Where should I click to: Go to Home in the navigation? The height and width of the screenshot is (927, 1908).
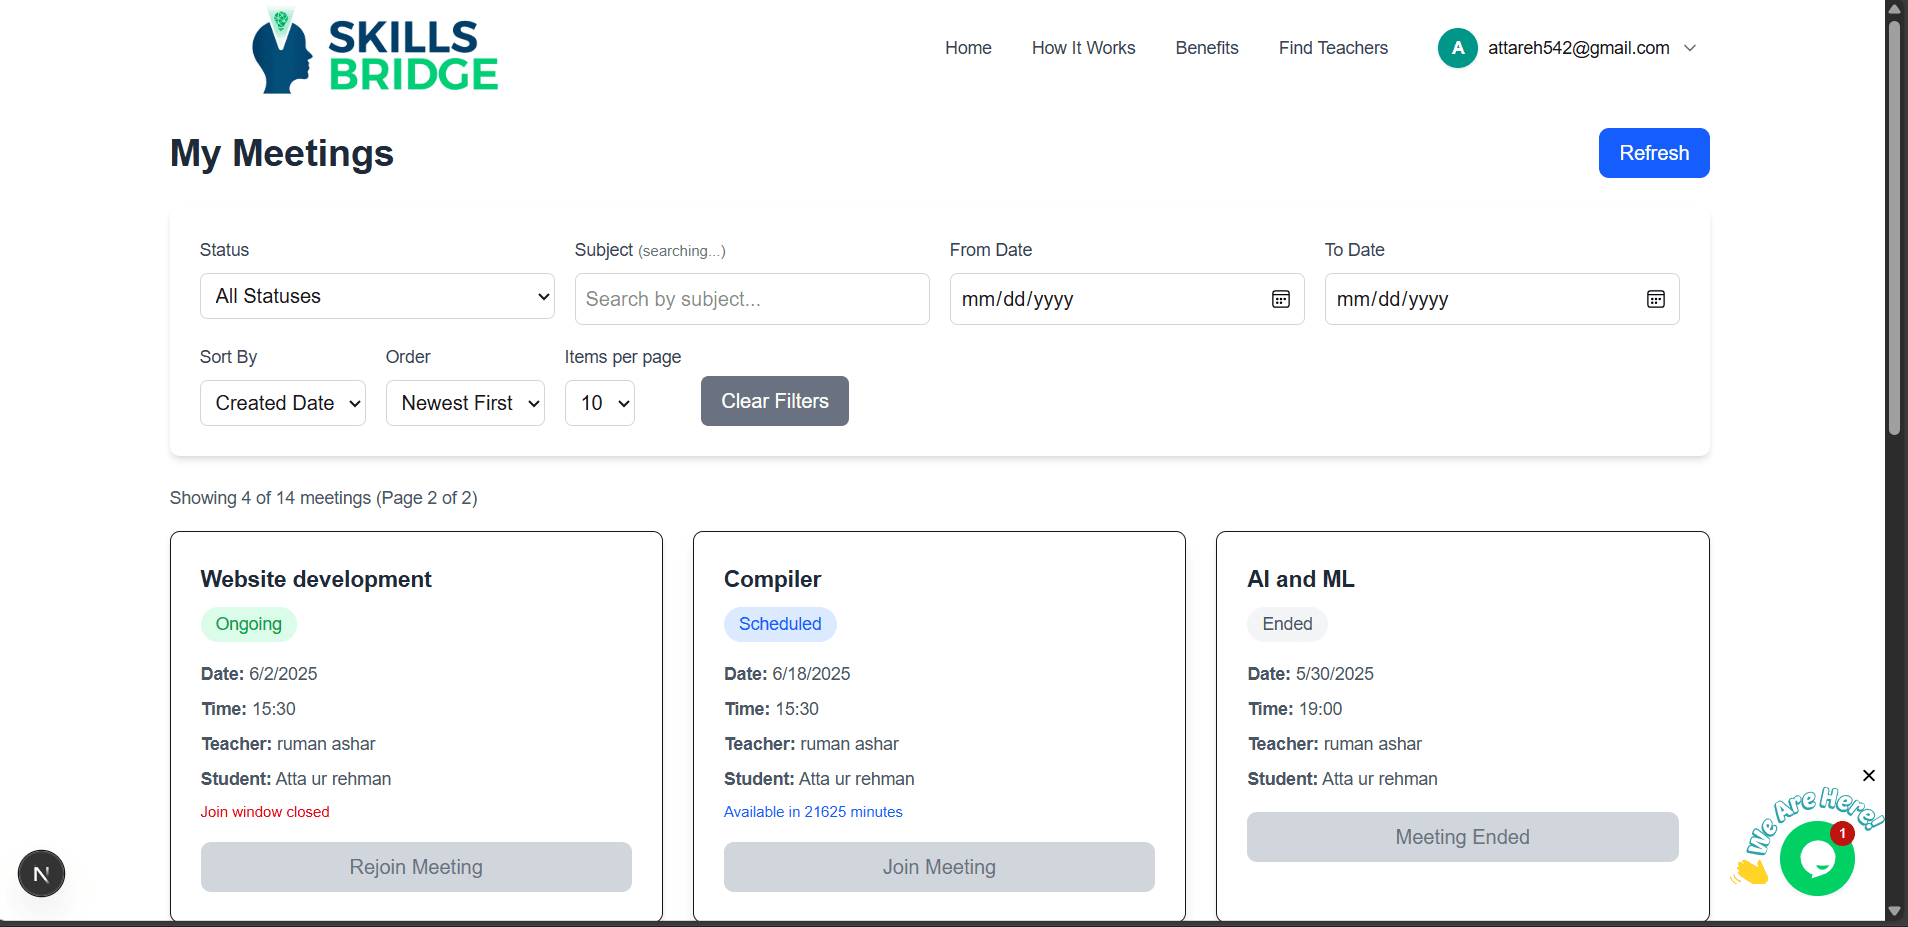pos(968,48)
